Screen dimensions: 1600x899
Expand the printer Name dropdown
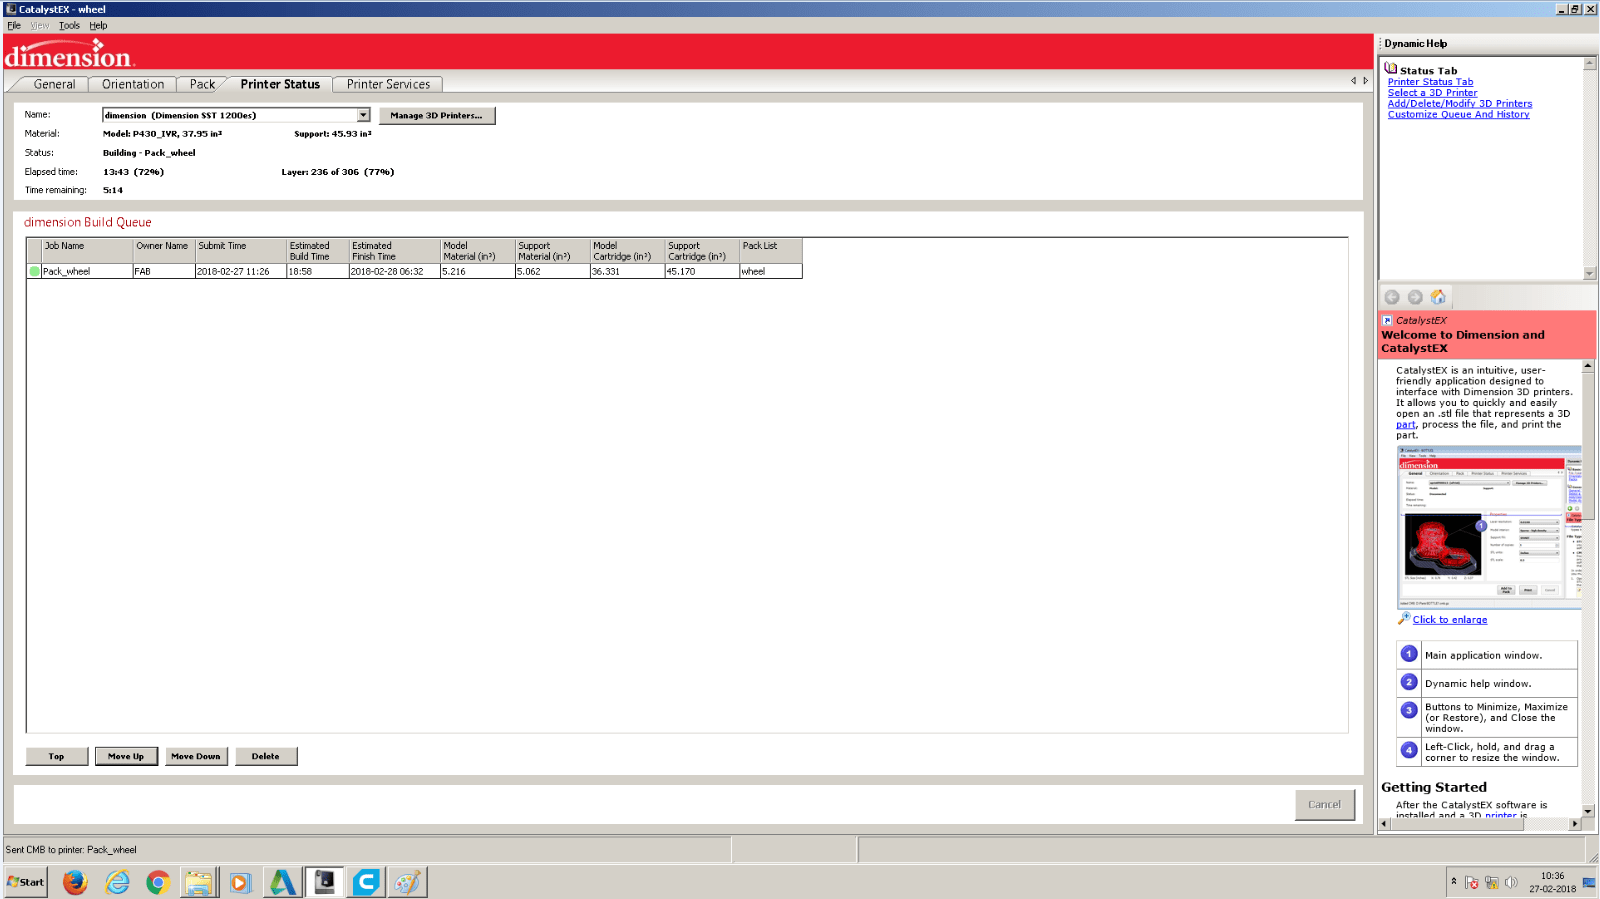[363, 115]
